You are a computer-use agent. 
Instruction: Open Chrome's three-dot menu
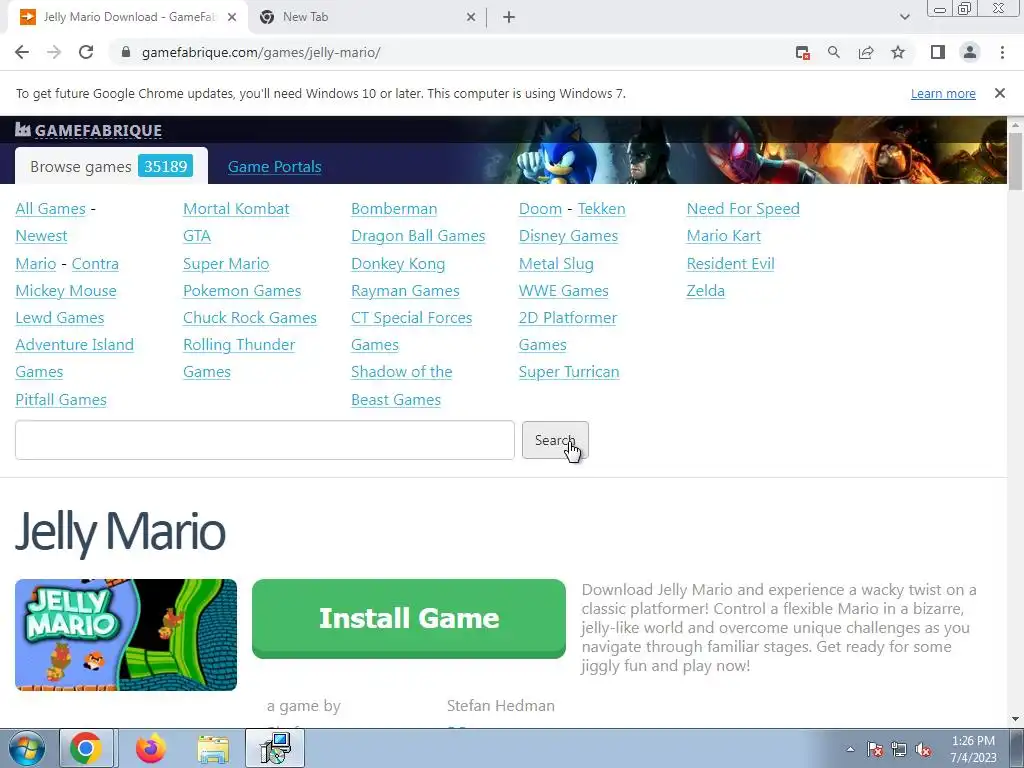[1002, 52]
